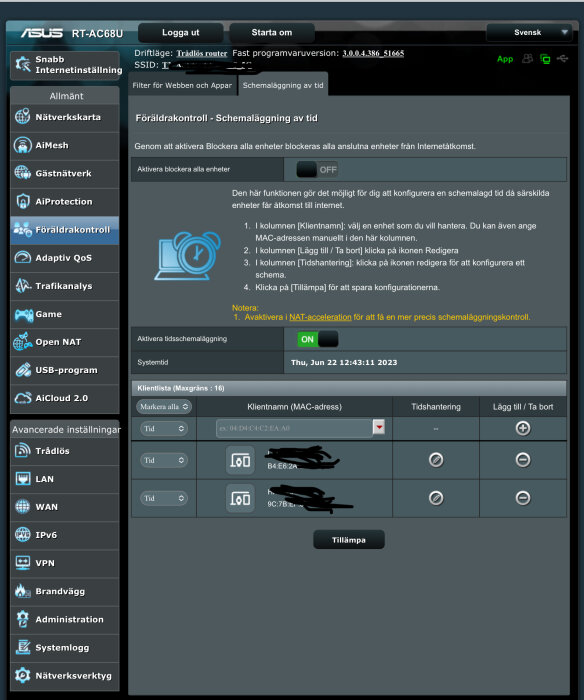Select Föräldrakontroll sidebar icon
The height and width of the screenshot is (700, 584).
[22, 229]
